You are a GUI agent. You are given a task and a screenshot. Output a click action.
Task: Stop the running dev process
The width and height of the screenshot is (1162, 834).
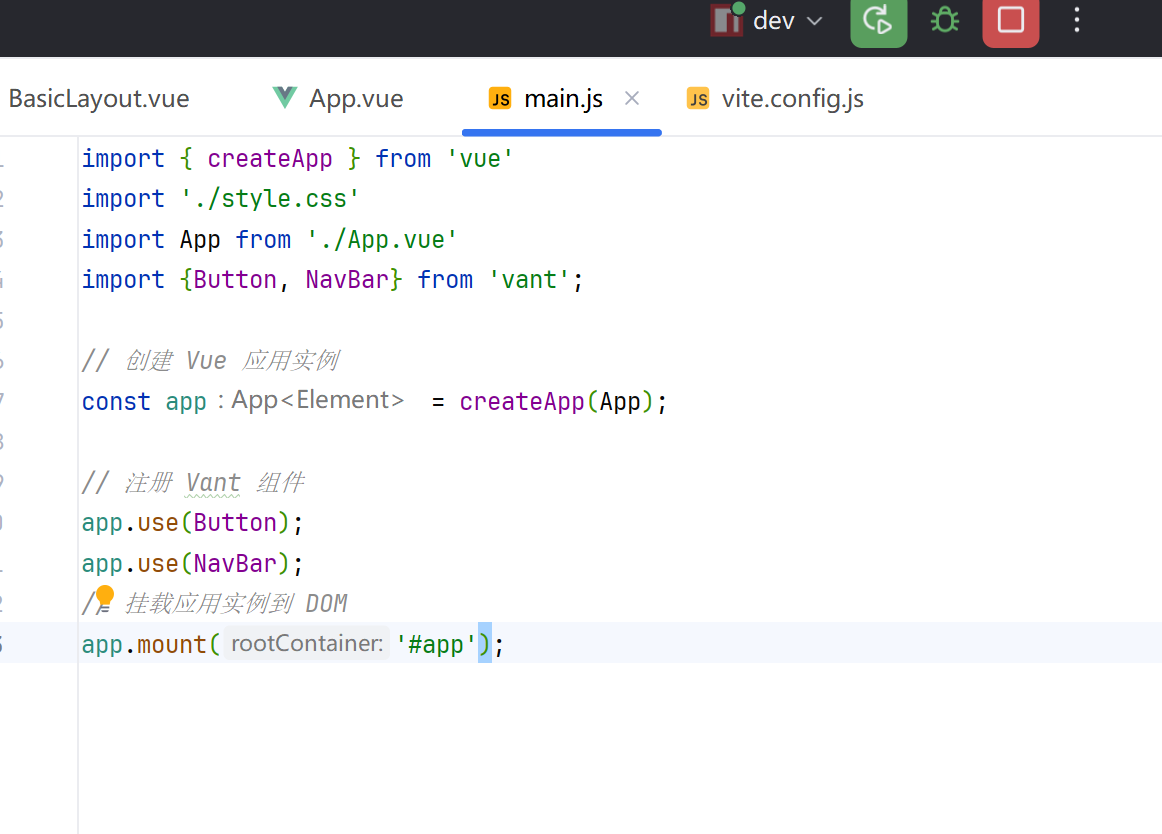1010,21
